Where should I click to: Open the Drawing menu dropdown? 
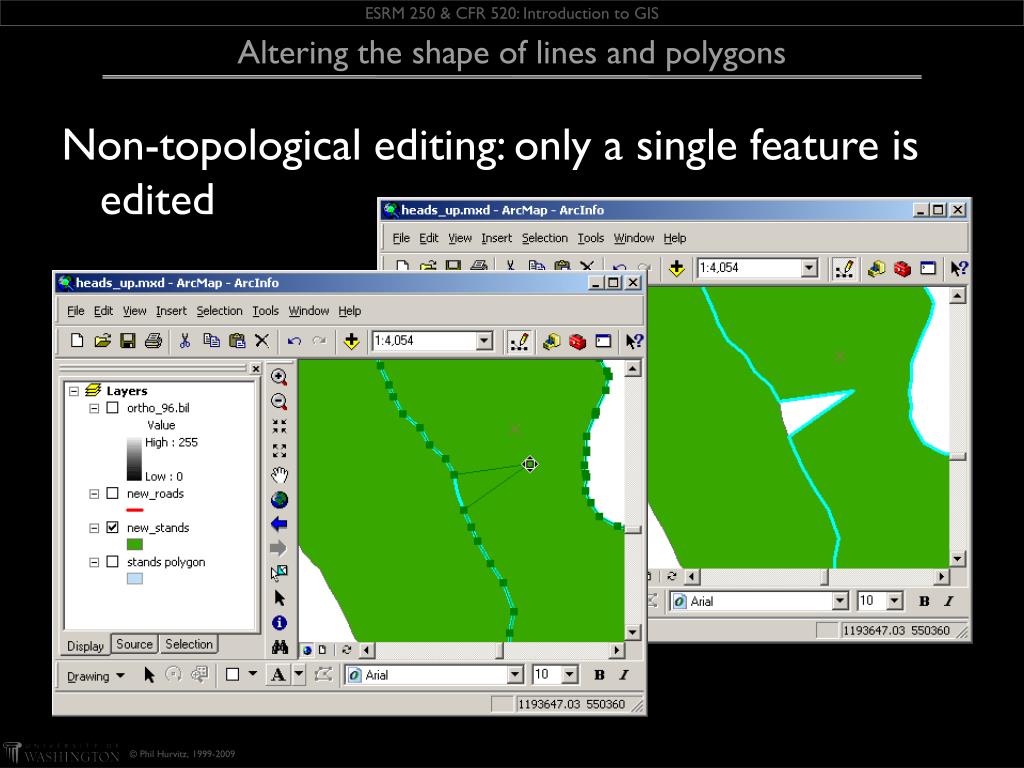pyautogui.click(x=95, y=676)
